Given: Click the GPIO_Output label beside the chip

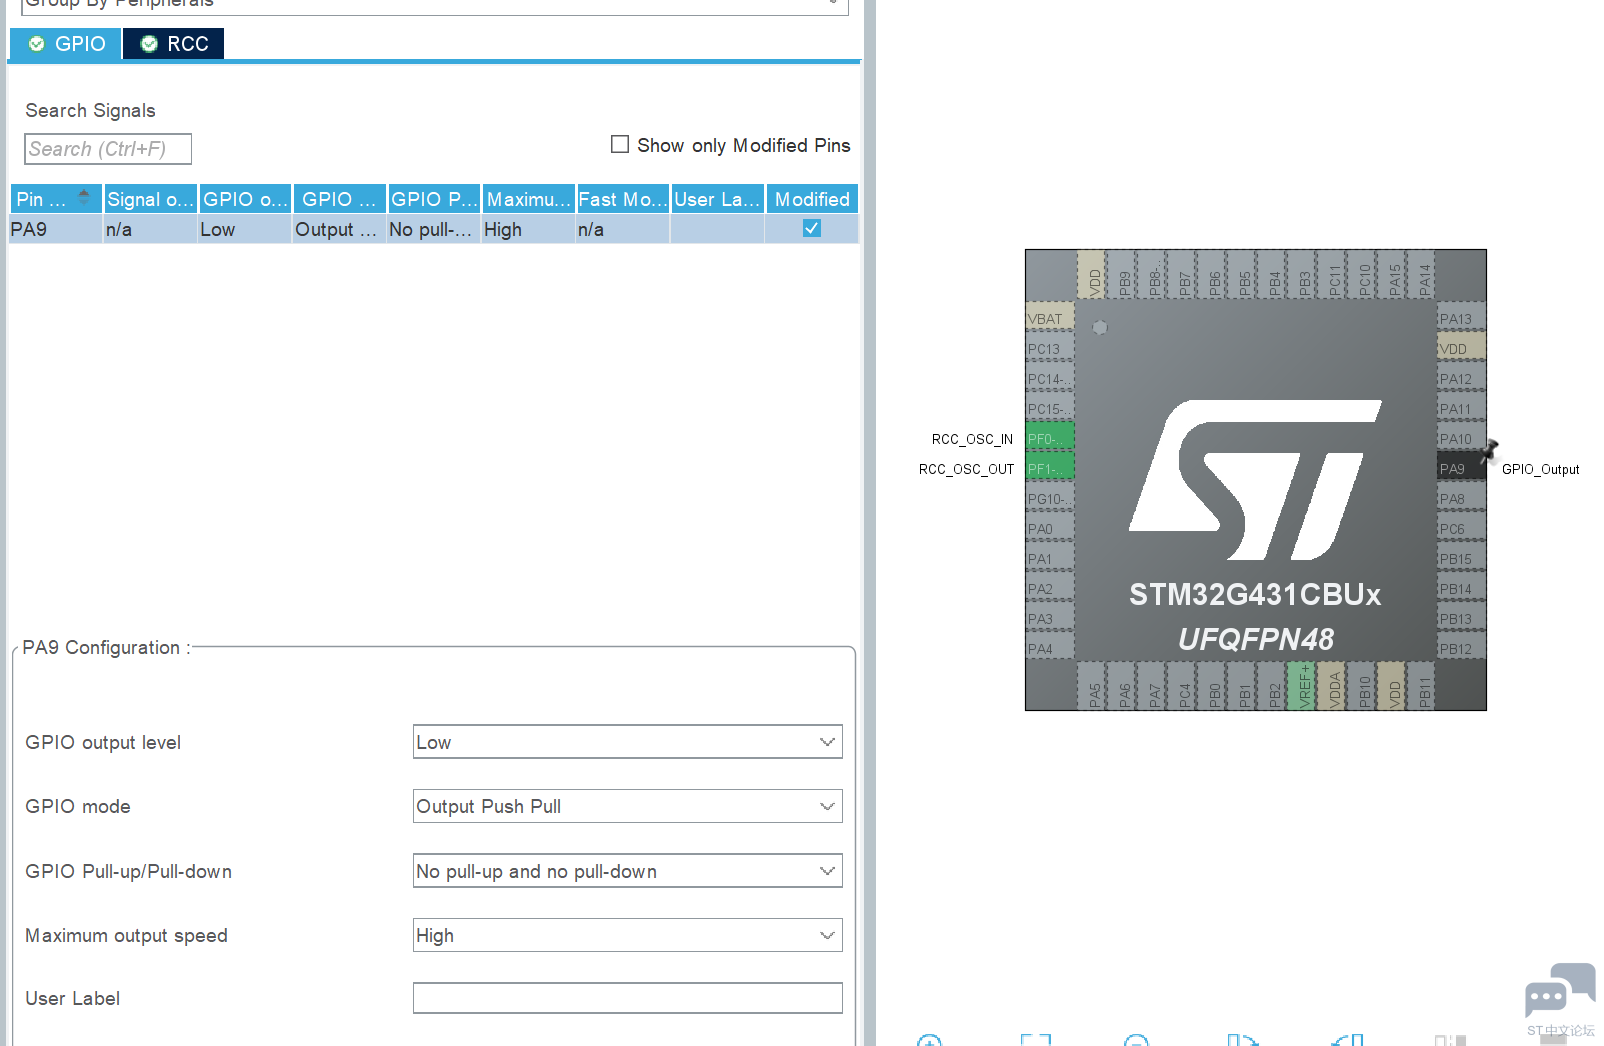Looking at the screenshot, I should 1540,469.
